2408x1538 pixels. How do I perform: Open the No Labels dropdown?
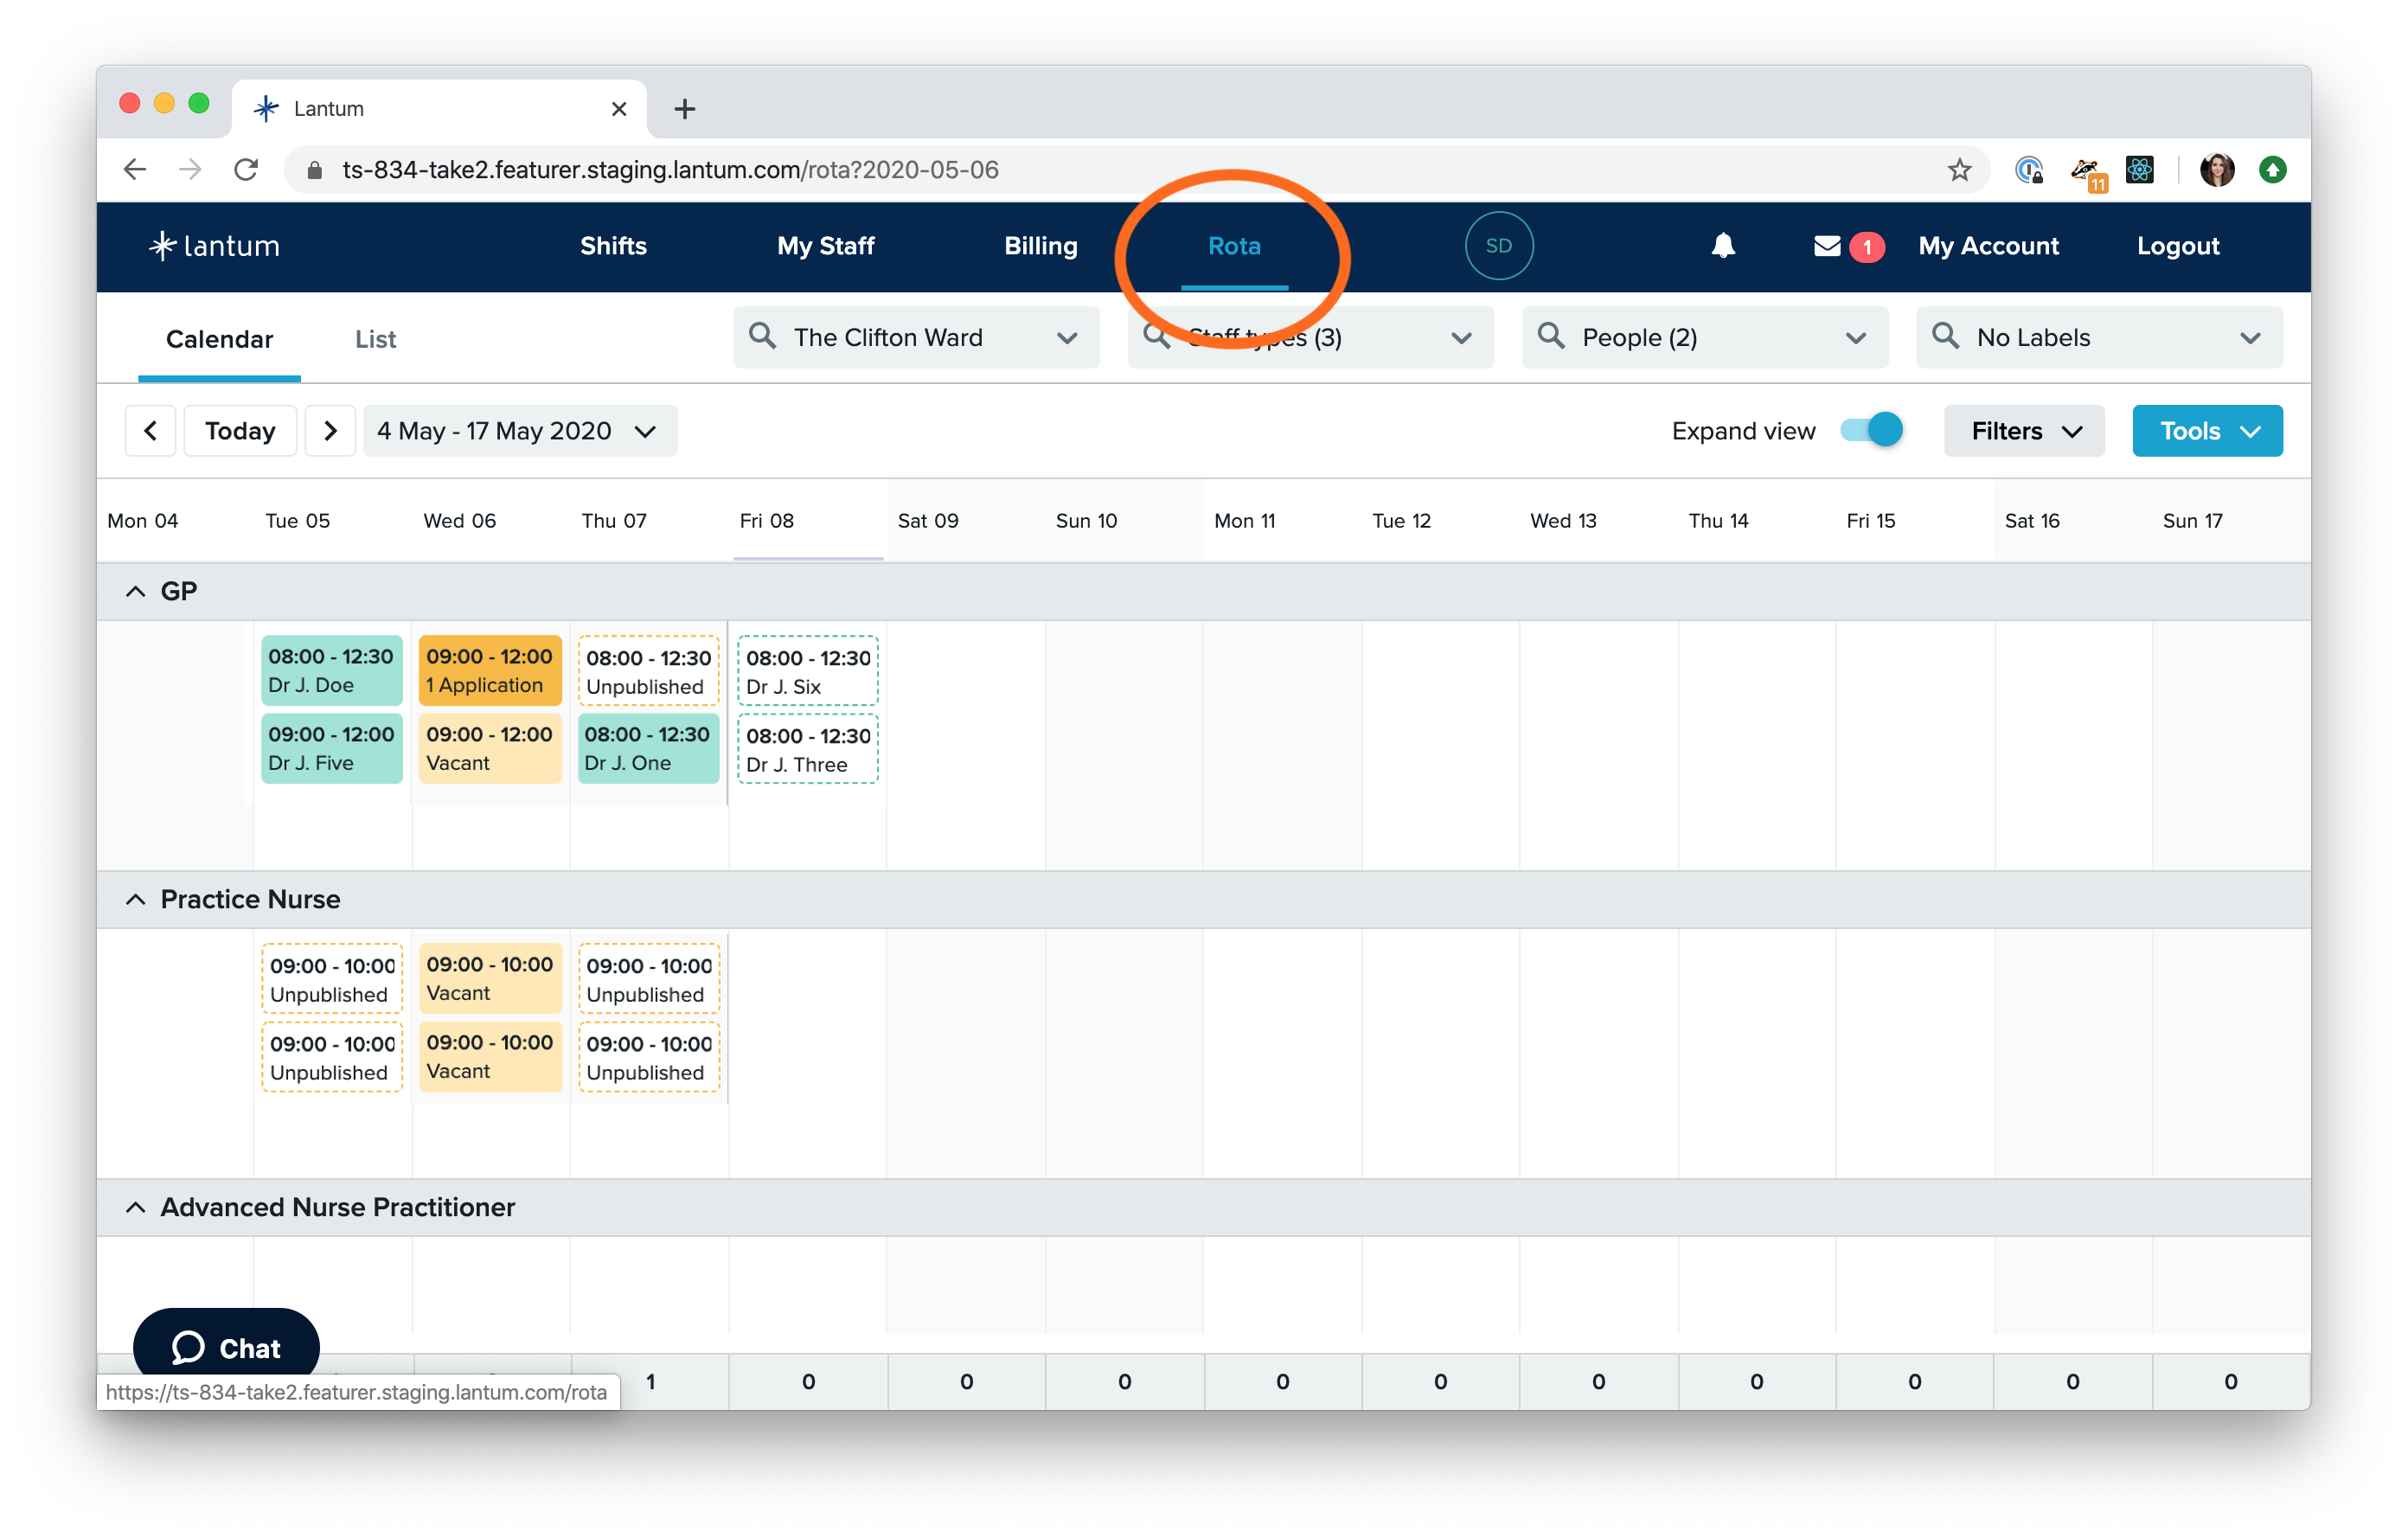click(x=2098, y=338)
